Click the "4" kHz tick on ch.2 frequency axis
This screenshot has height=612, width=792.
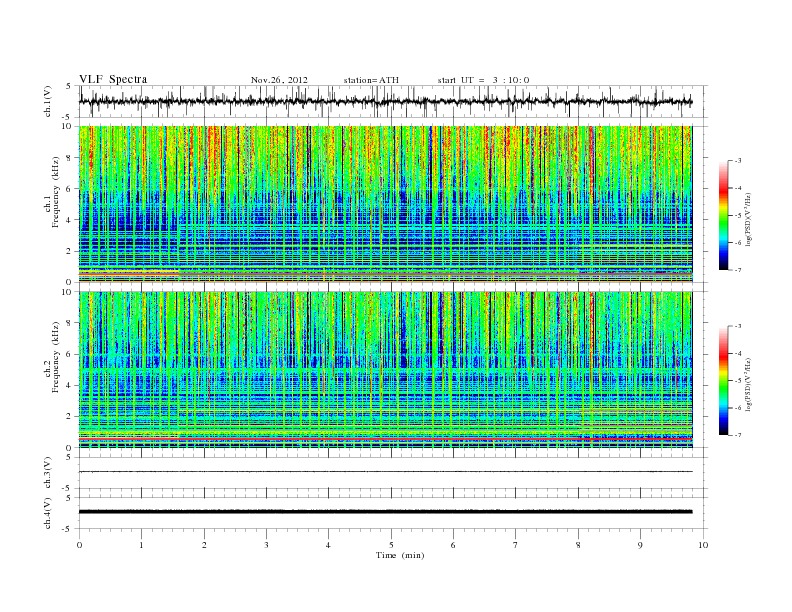(x=69, y=385)
